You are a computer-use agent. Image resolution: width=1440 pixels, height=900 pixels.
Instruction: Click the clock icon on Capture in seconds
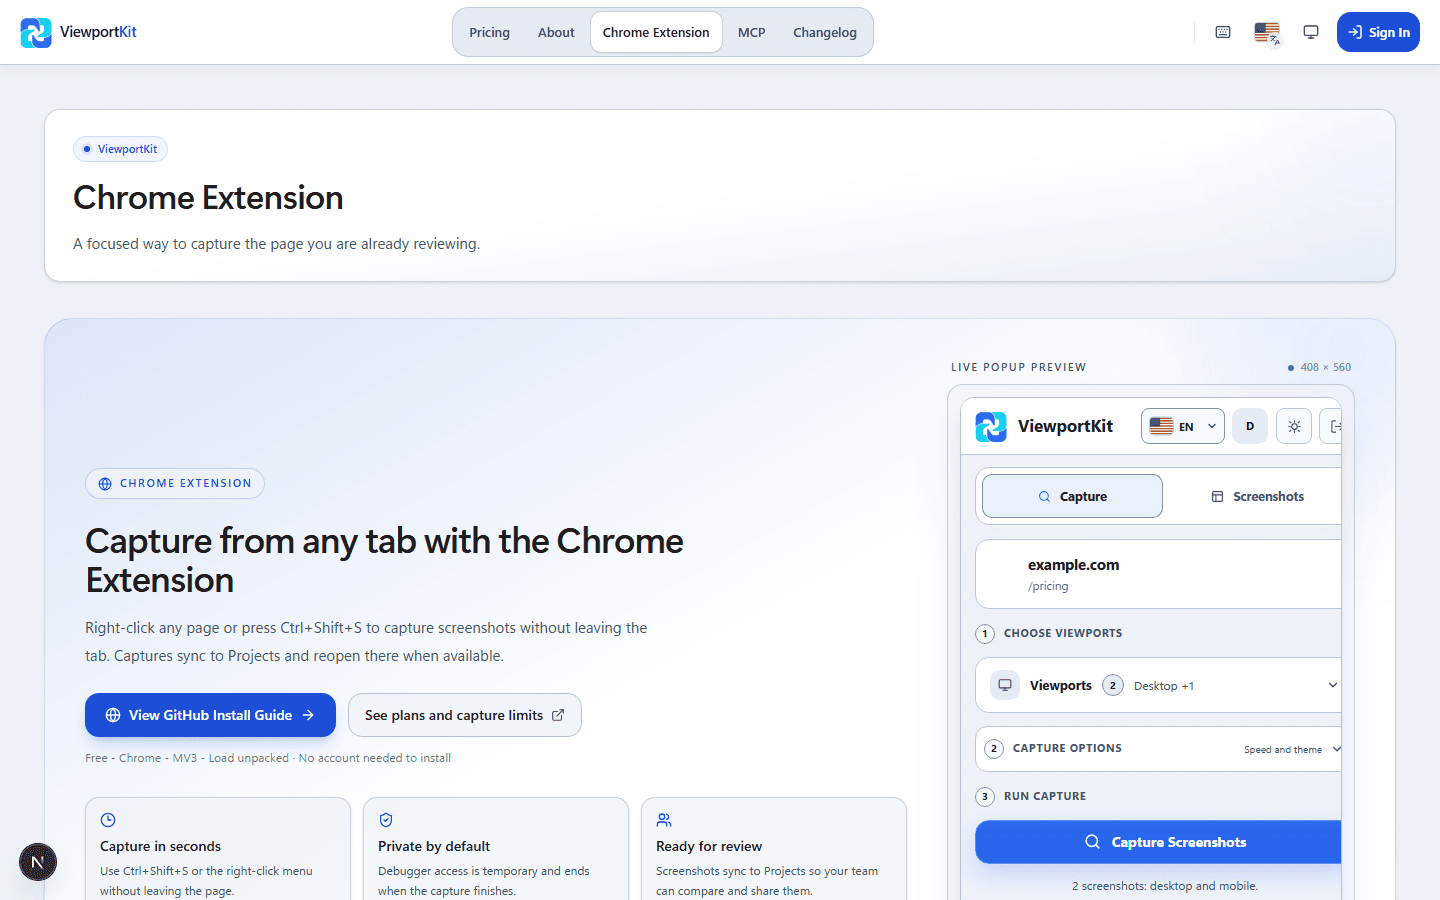(x=108, y=820)
